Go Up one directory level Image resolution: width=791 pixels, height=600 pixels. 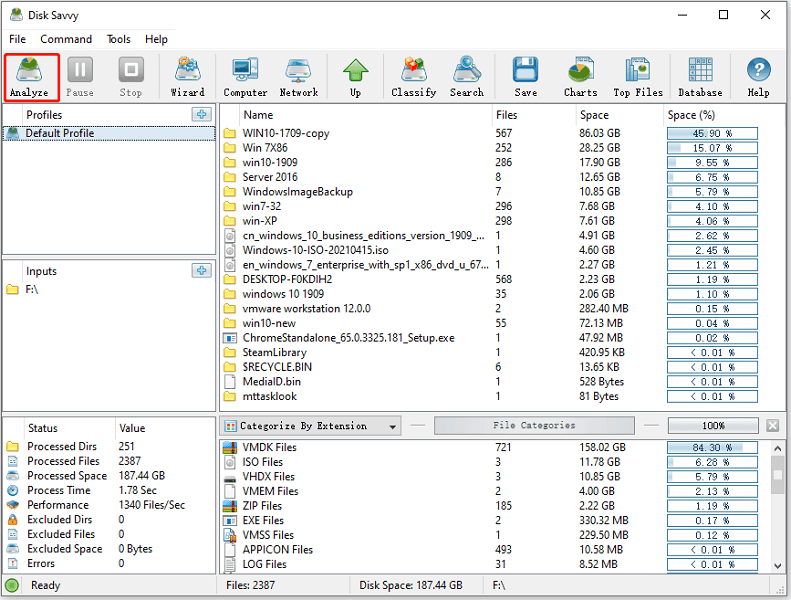(x=355, y=77)
